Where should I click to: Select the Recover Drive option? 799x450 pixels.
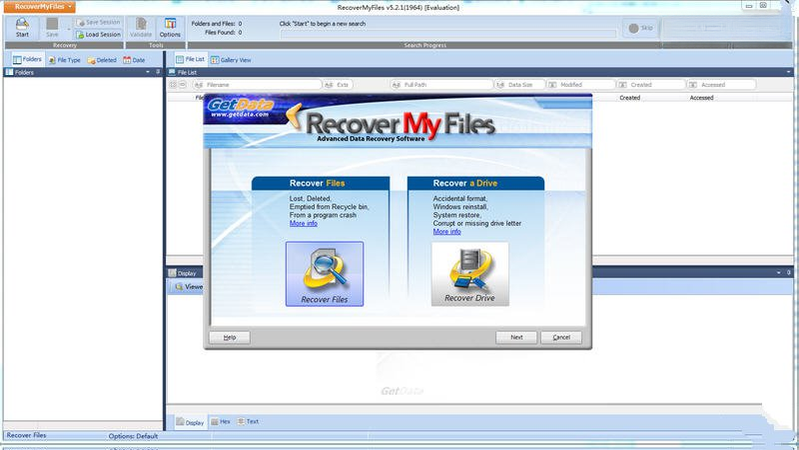pos(470,274)
